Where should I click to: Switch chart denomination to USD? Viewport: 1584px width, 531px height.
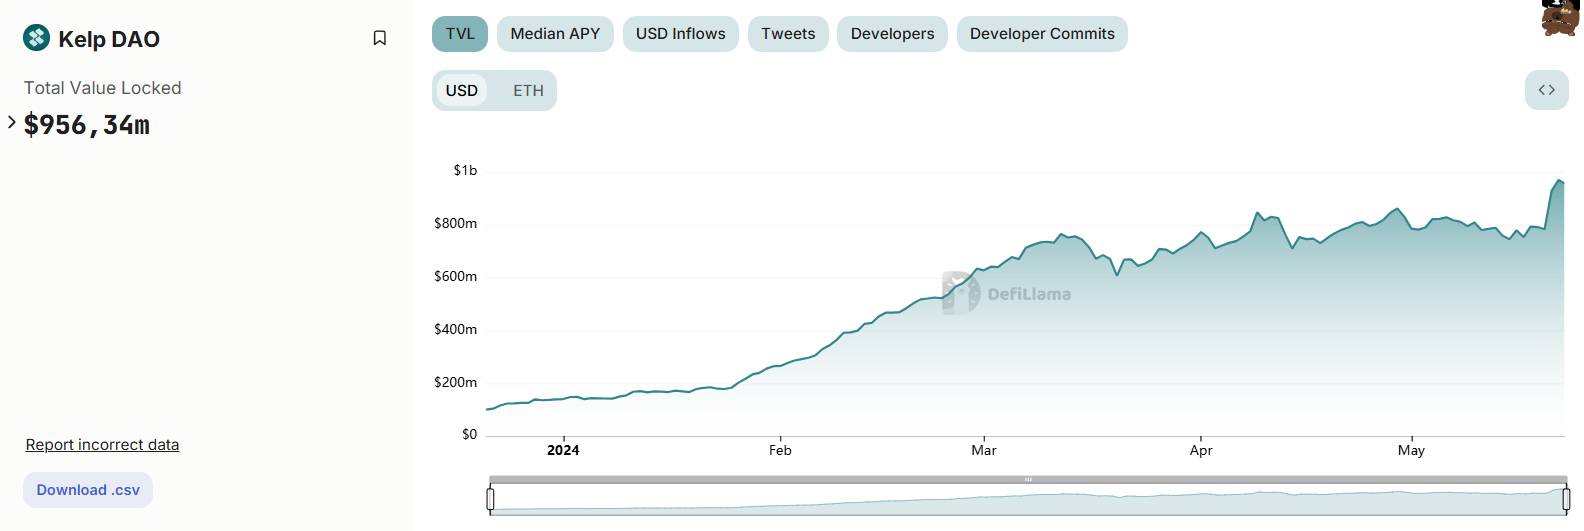point(462,90)
